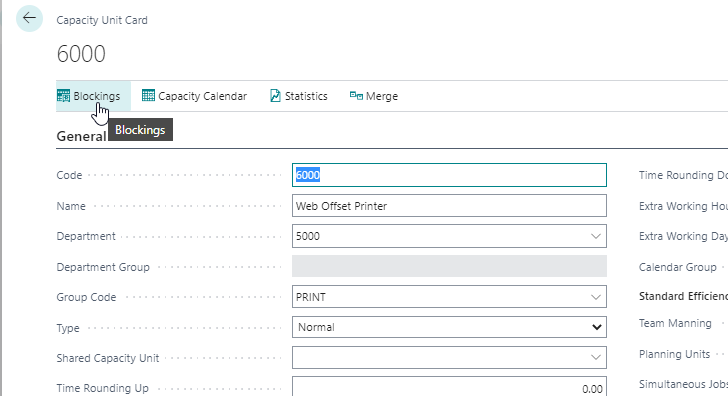Open Capacity Calendar action
The width and height of the screenshot is (728, 396).
pos(194,96)
